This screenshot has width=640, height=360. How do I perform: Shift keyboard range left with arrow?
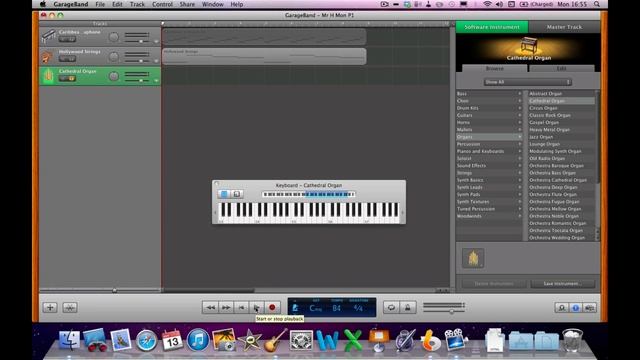(216, 213)
